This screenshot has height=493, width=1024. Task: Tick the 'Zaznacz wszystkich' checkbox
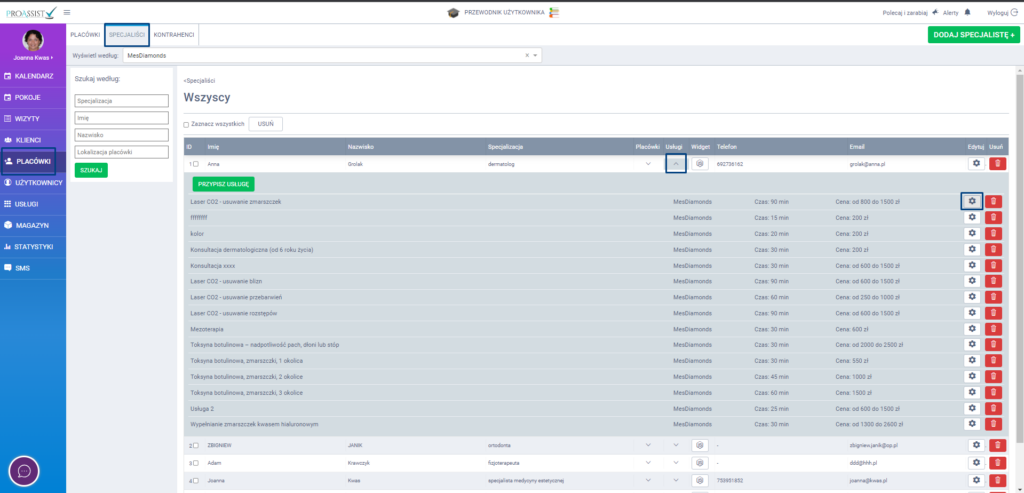186,124
